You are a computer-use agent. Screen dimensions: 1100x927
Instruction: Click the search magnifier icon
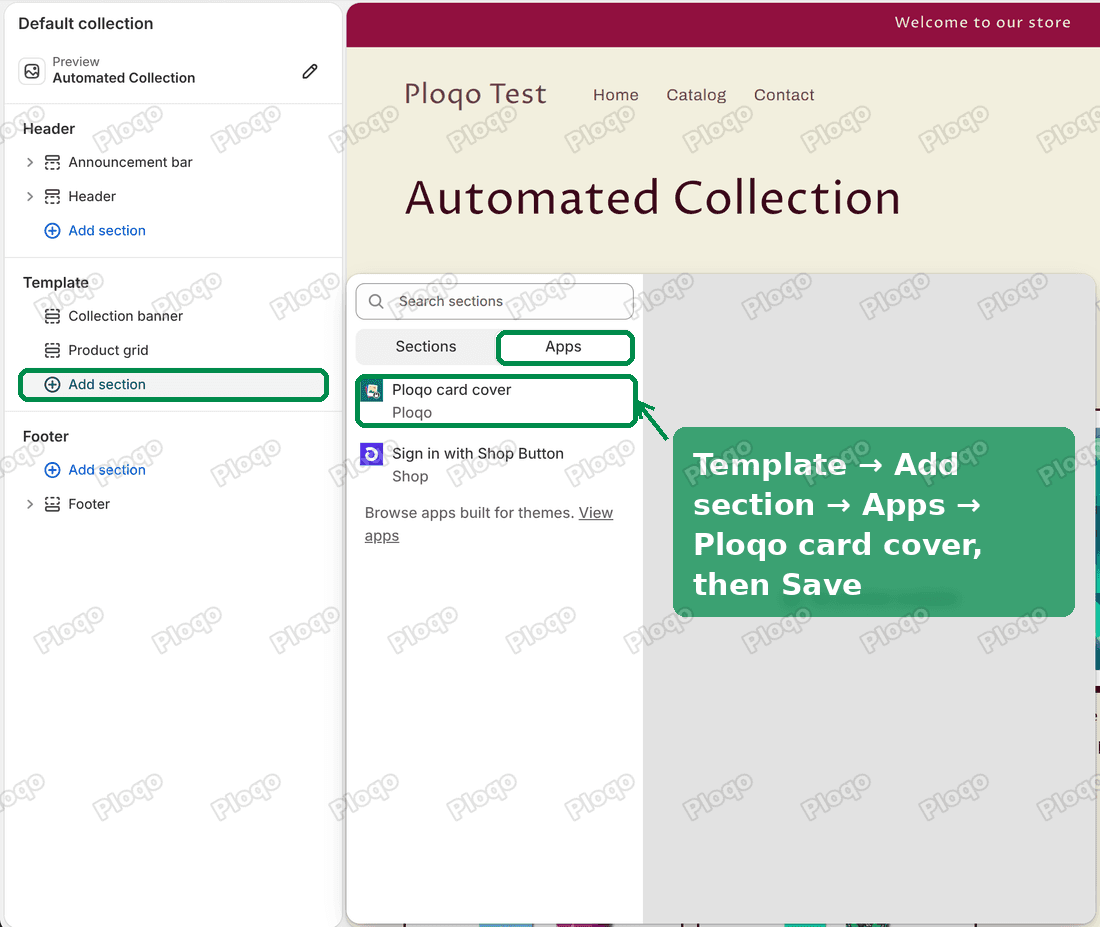tap(376, 301)
